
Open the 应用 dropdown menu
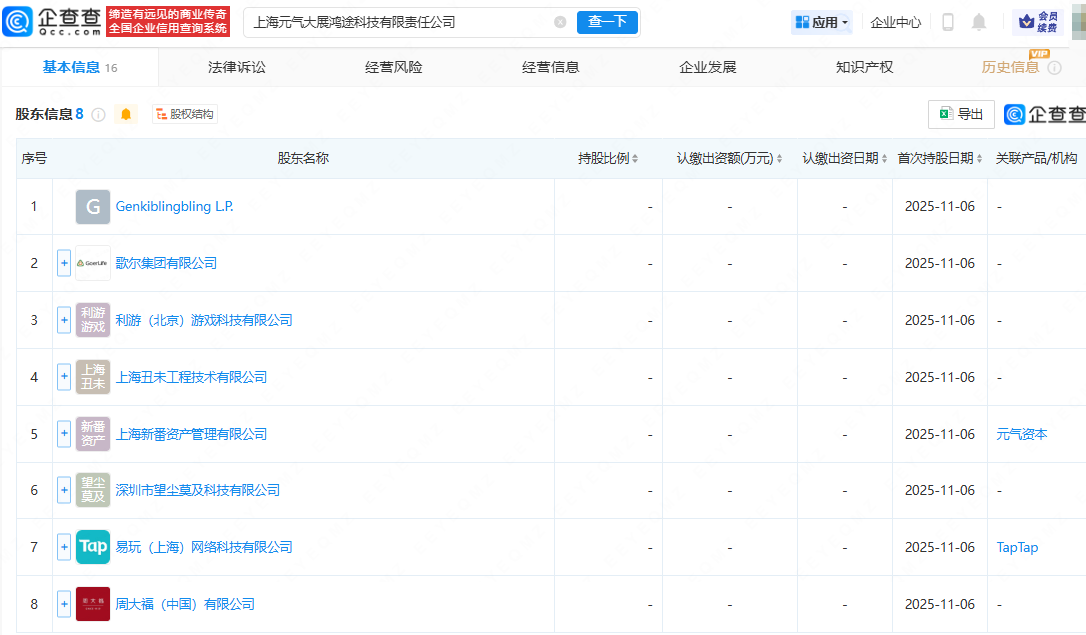click(x=822, y=22)
